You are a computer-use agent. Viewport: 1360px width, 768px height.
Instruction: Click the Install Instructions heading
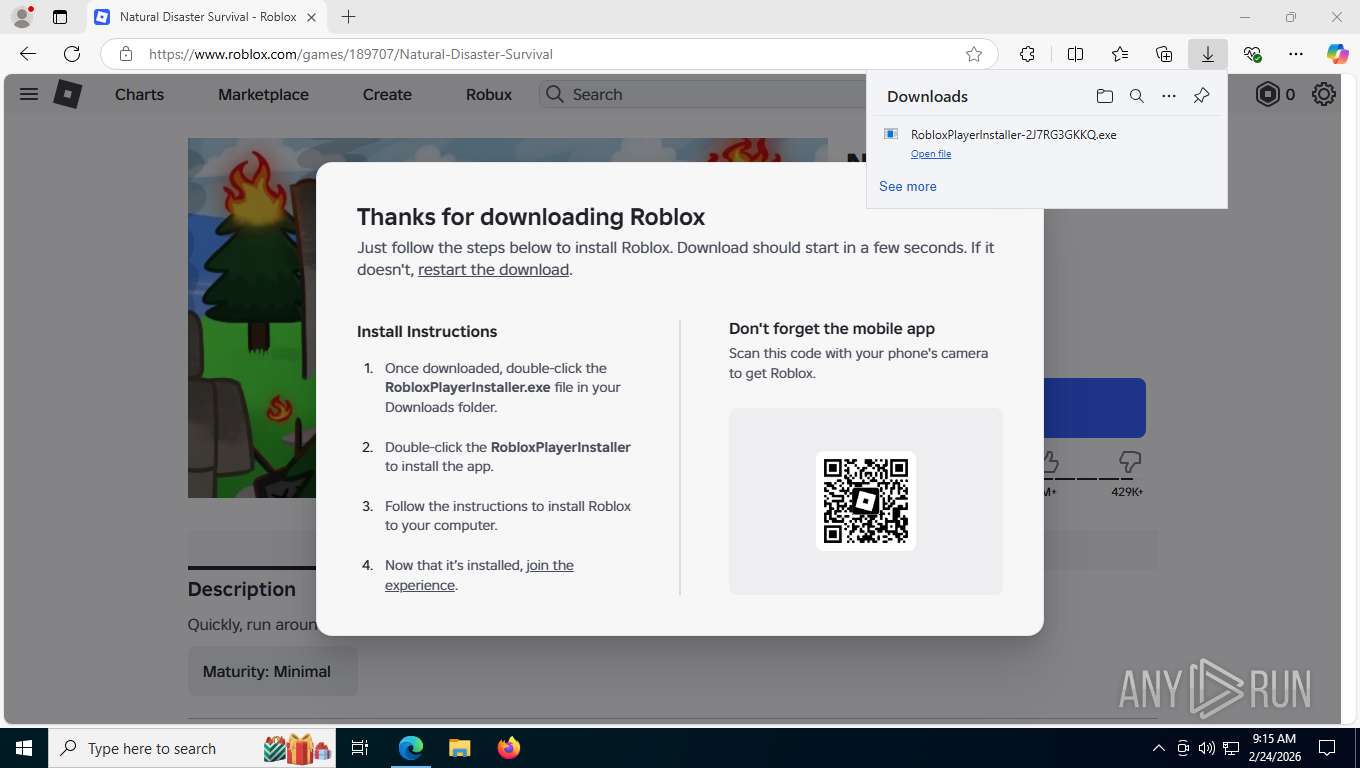(x=427, y=332)
